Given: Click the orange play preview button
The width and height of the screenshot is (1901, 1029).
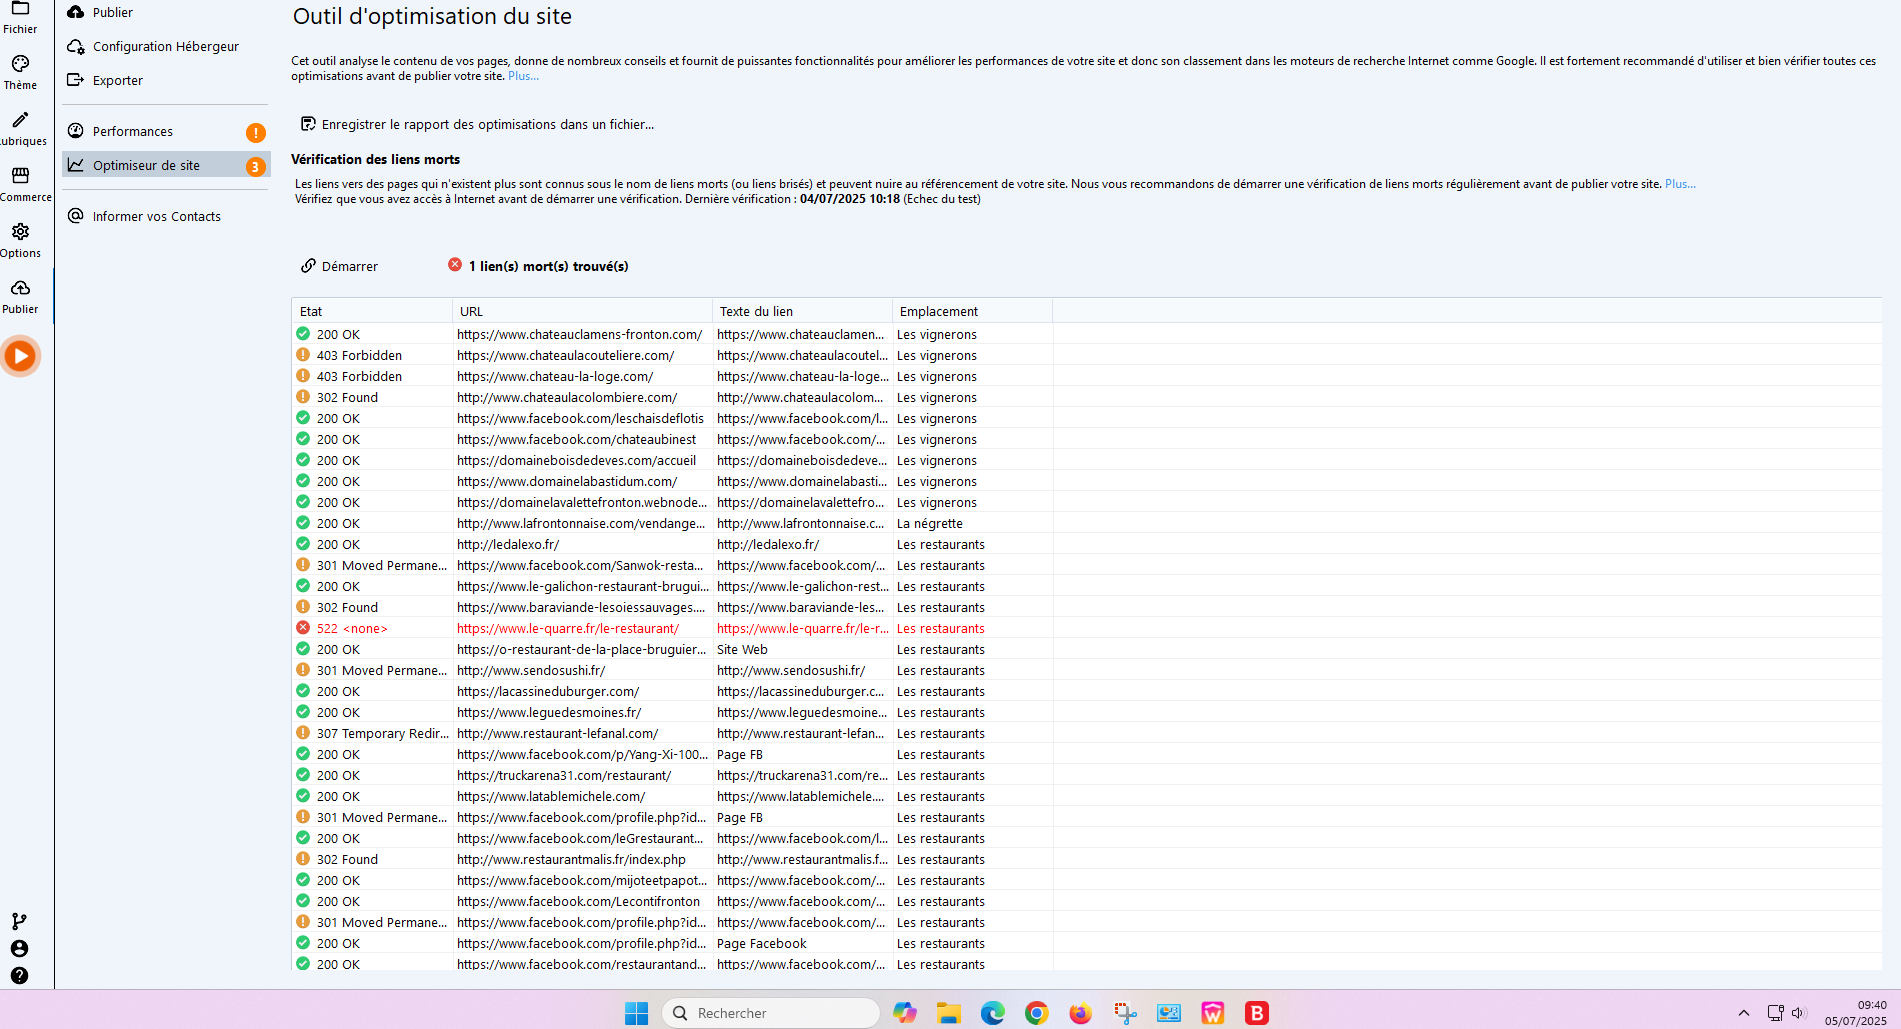Looking at the screenshot, I should pos(20,356).
